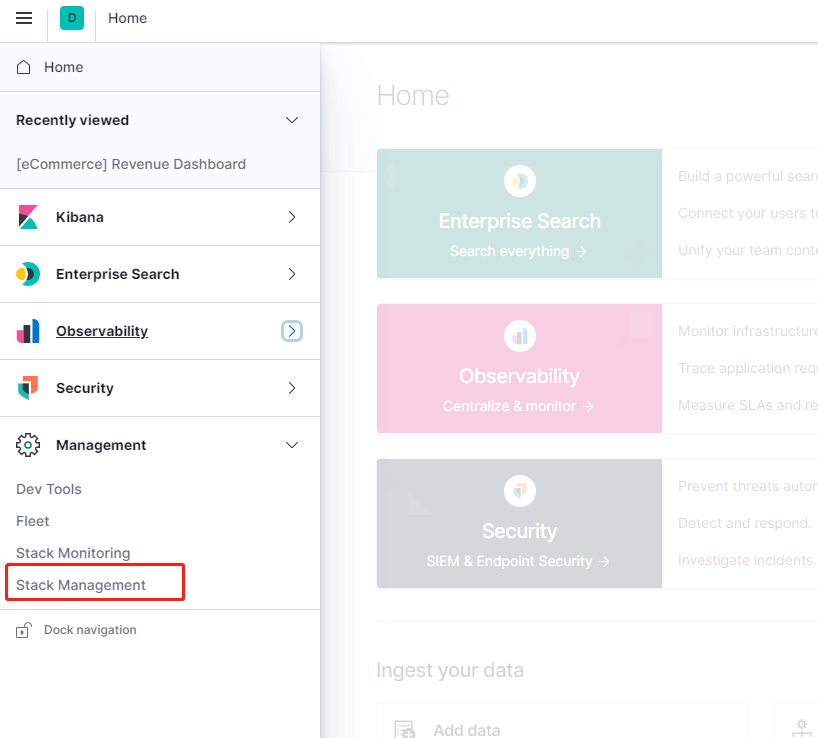Click the Search everything link
The width and height of the screenshot is (818, 738).
pyautogui.click(x=518, y=251)
